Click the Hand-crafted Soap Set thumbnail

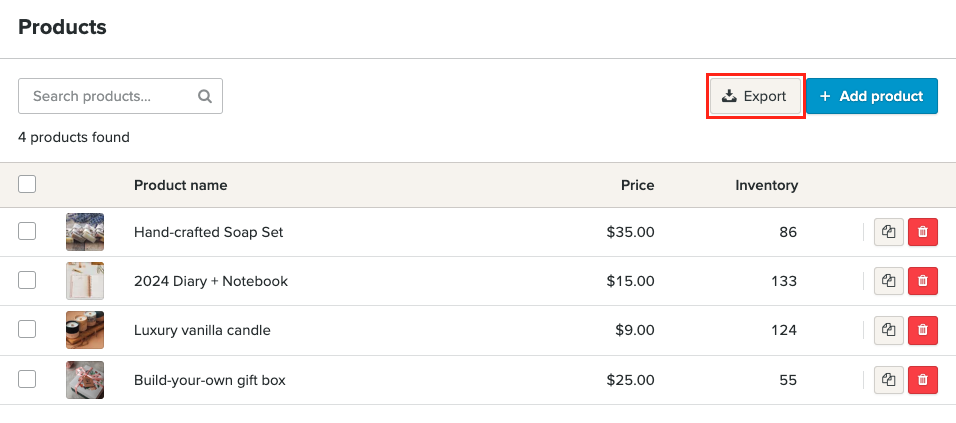click(x=85, y=232)
